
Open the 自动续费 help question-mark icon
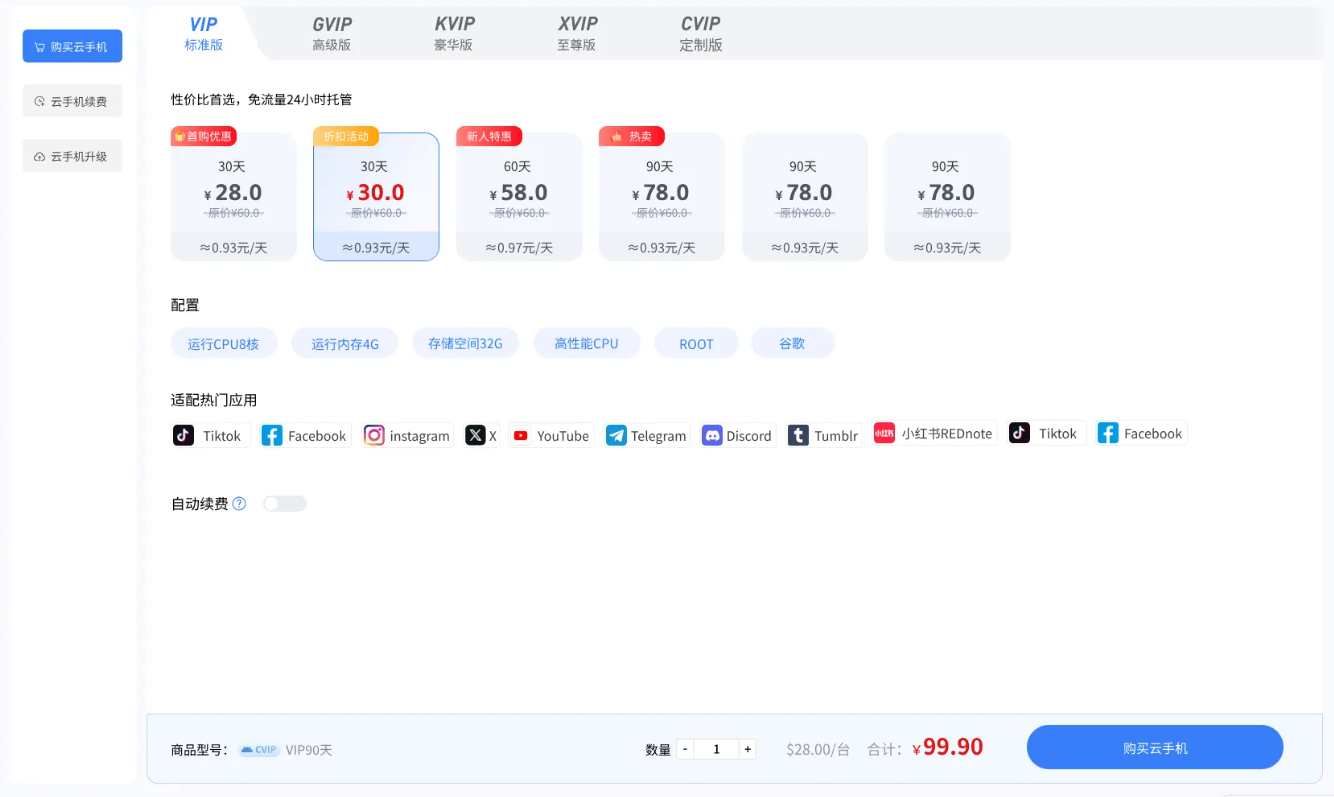click(239, 504)
